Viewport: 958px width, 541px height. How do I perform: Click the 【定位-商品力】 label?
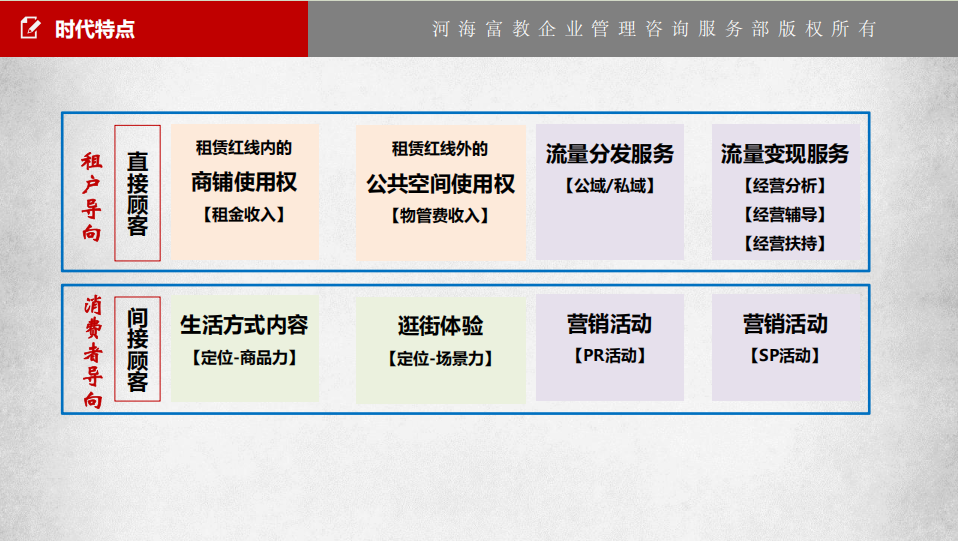coord(244,358)
